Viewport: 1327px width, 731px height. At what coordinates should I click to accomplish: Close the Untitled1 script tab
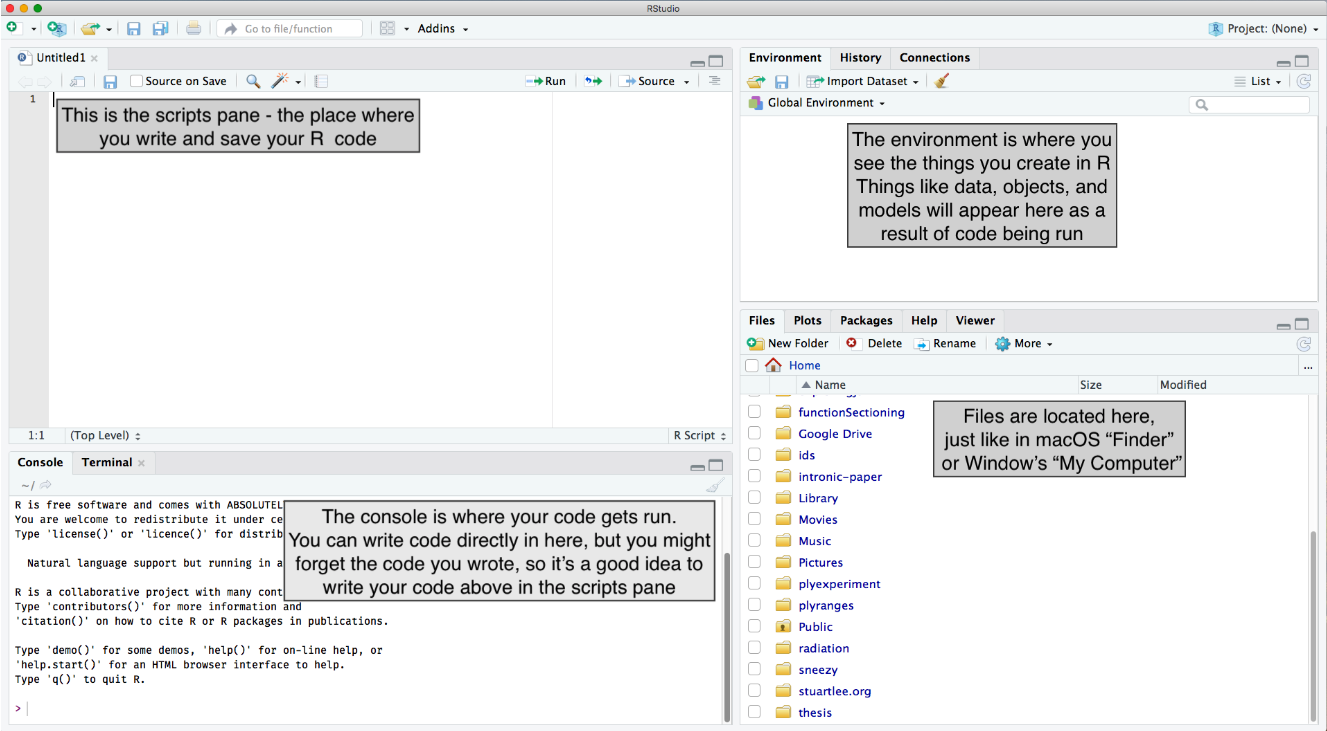coord(95,58)
